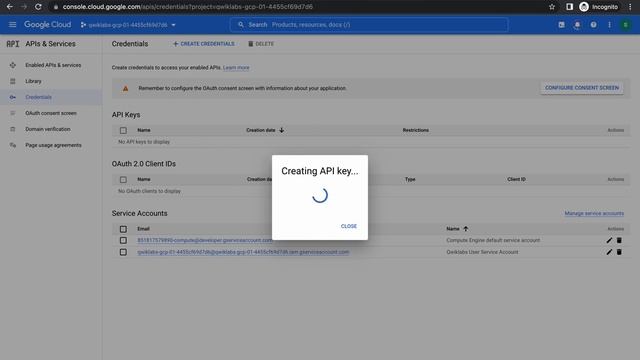Select the Compute Engine default service account checkbox
Screen dimensions: 640x360
pyautogui.click(x=123, y=240)
